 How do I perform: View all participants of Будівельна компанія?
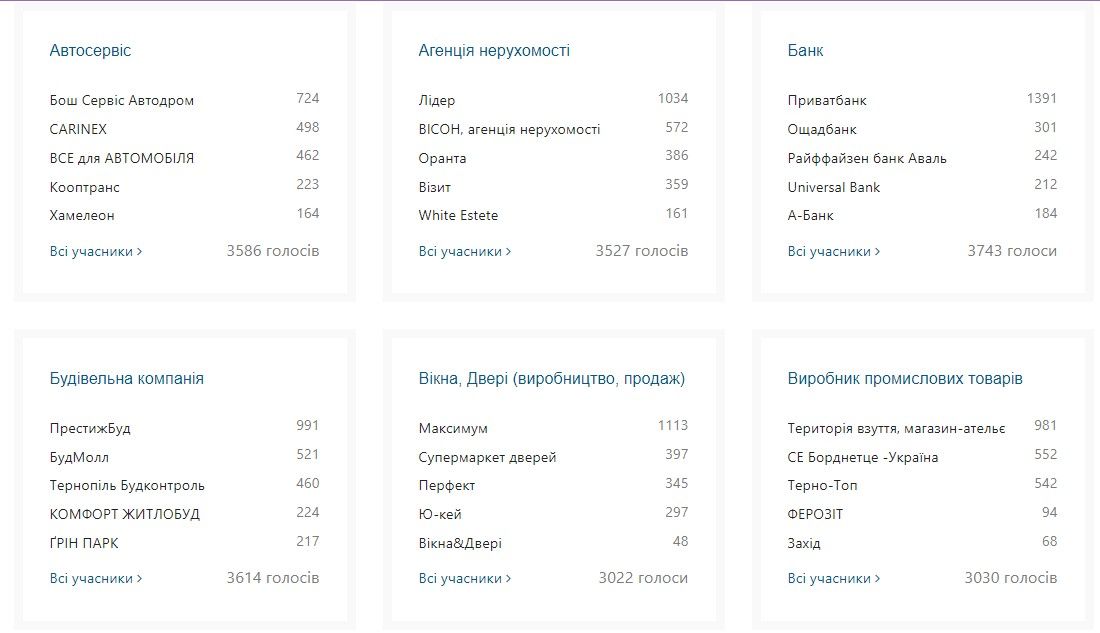point(96,579)
